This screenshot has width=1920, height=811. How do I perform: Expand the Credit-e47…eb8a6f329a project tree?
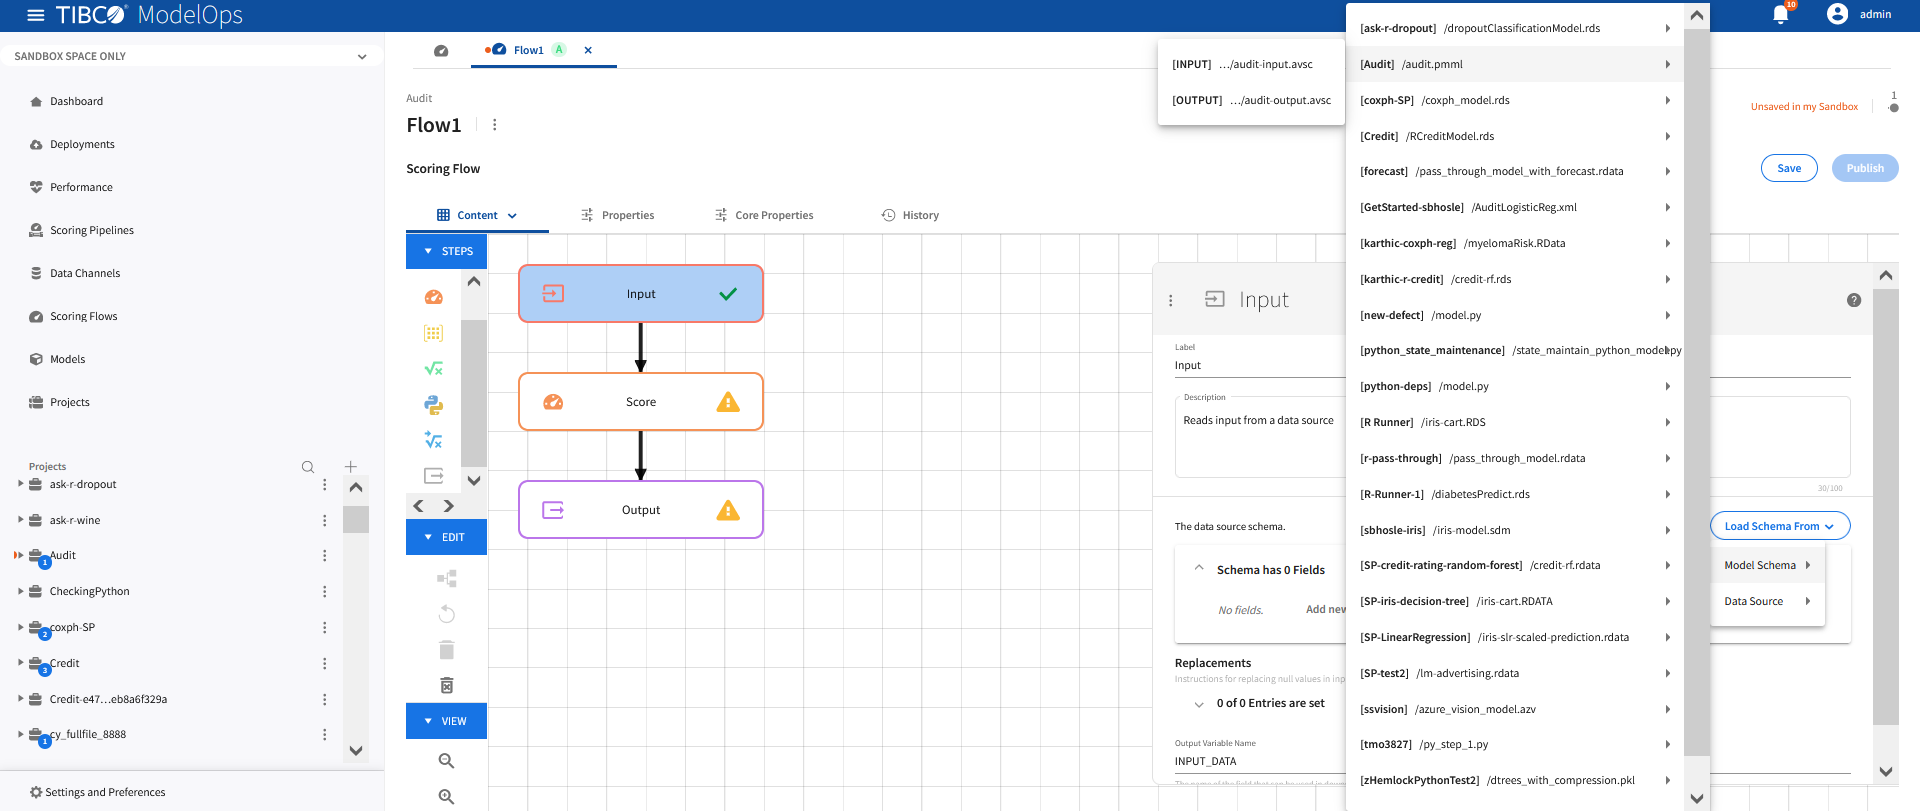tap(21, 699)
